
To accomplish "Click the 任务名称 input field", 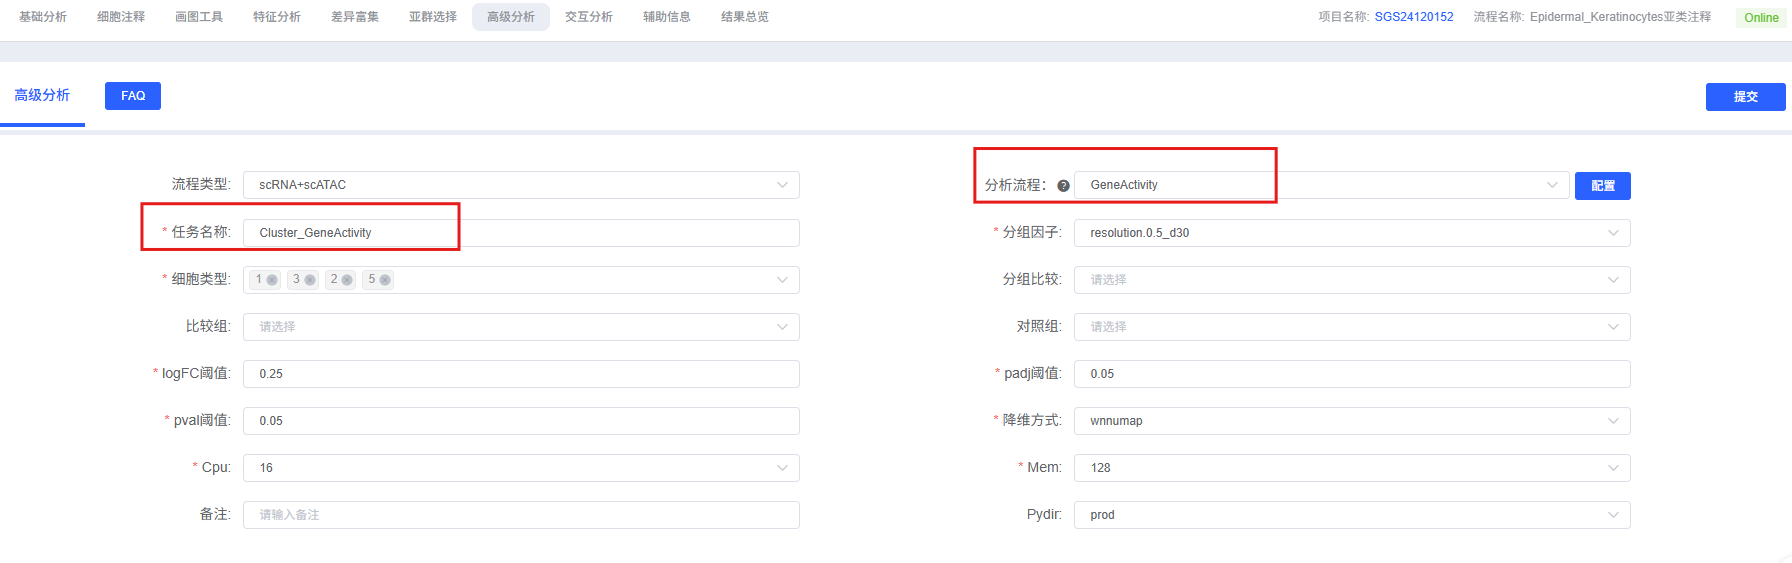I will (x=520, y=233).
